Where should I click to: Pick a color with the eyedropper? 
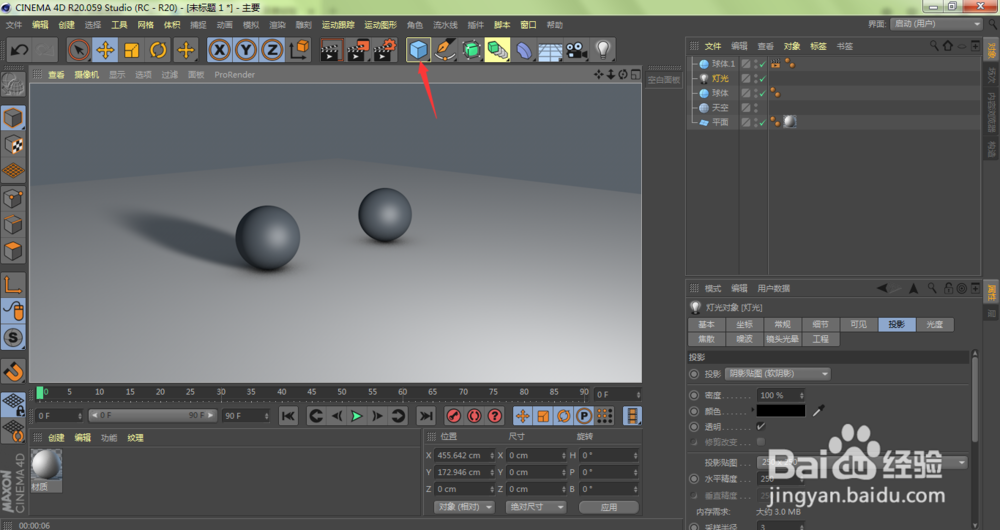point(819,411)
